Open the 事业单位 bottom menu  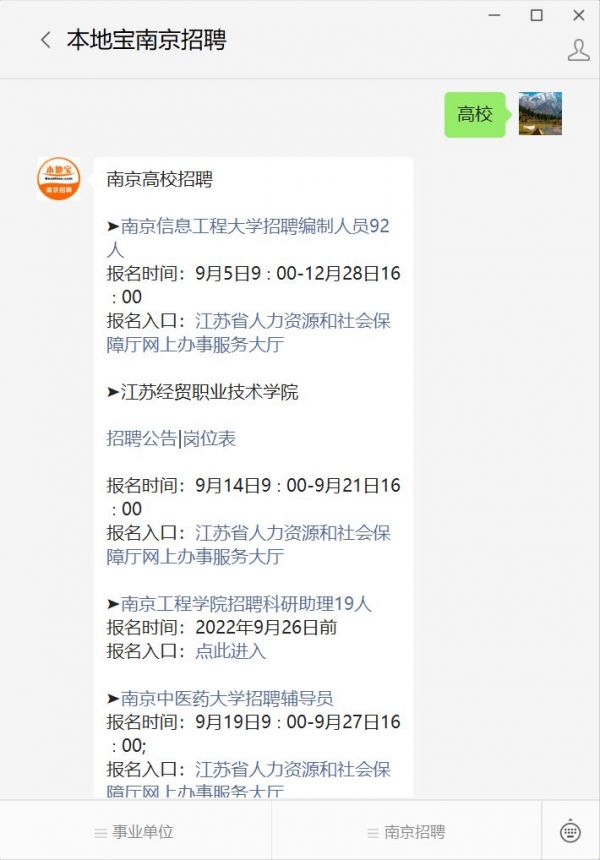click(134, 831)
